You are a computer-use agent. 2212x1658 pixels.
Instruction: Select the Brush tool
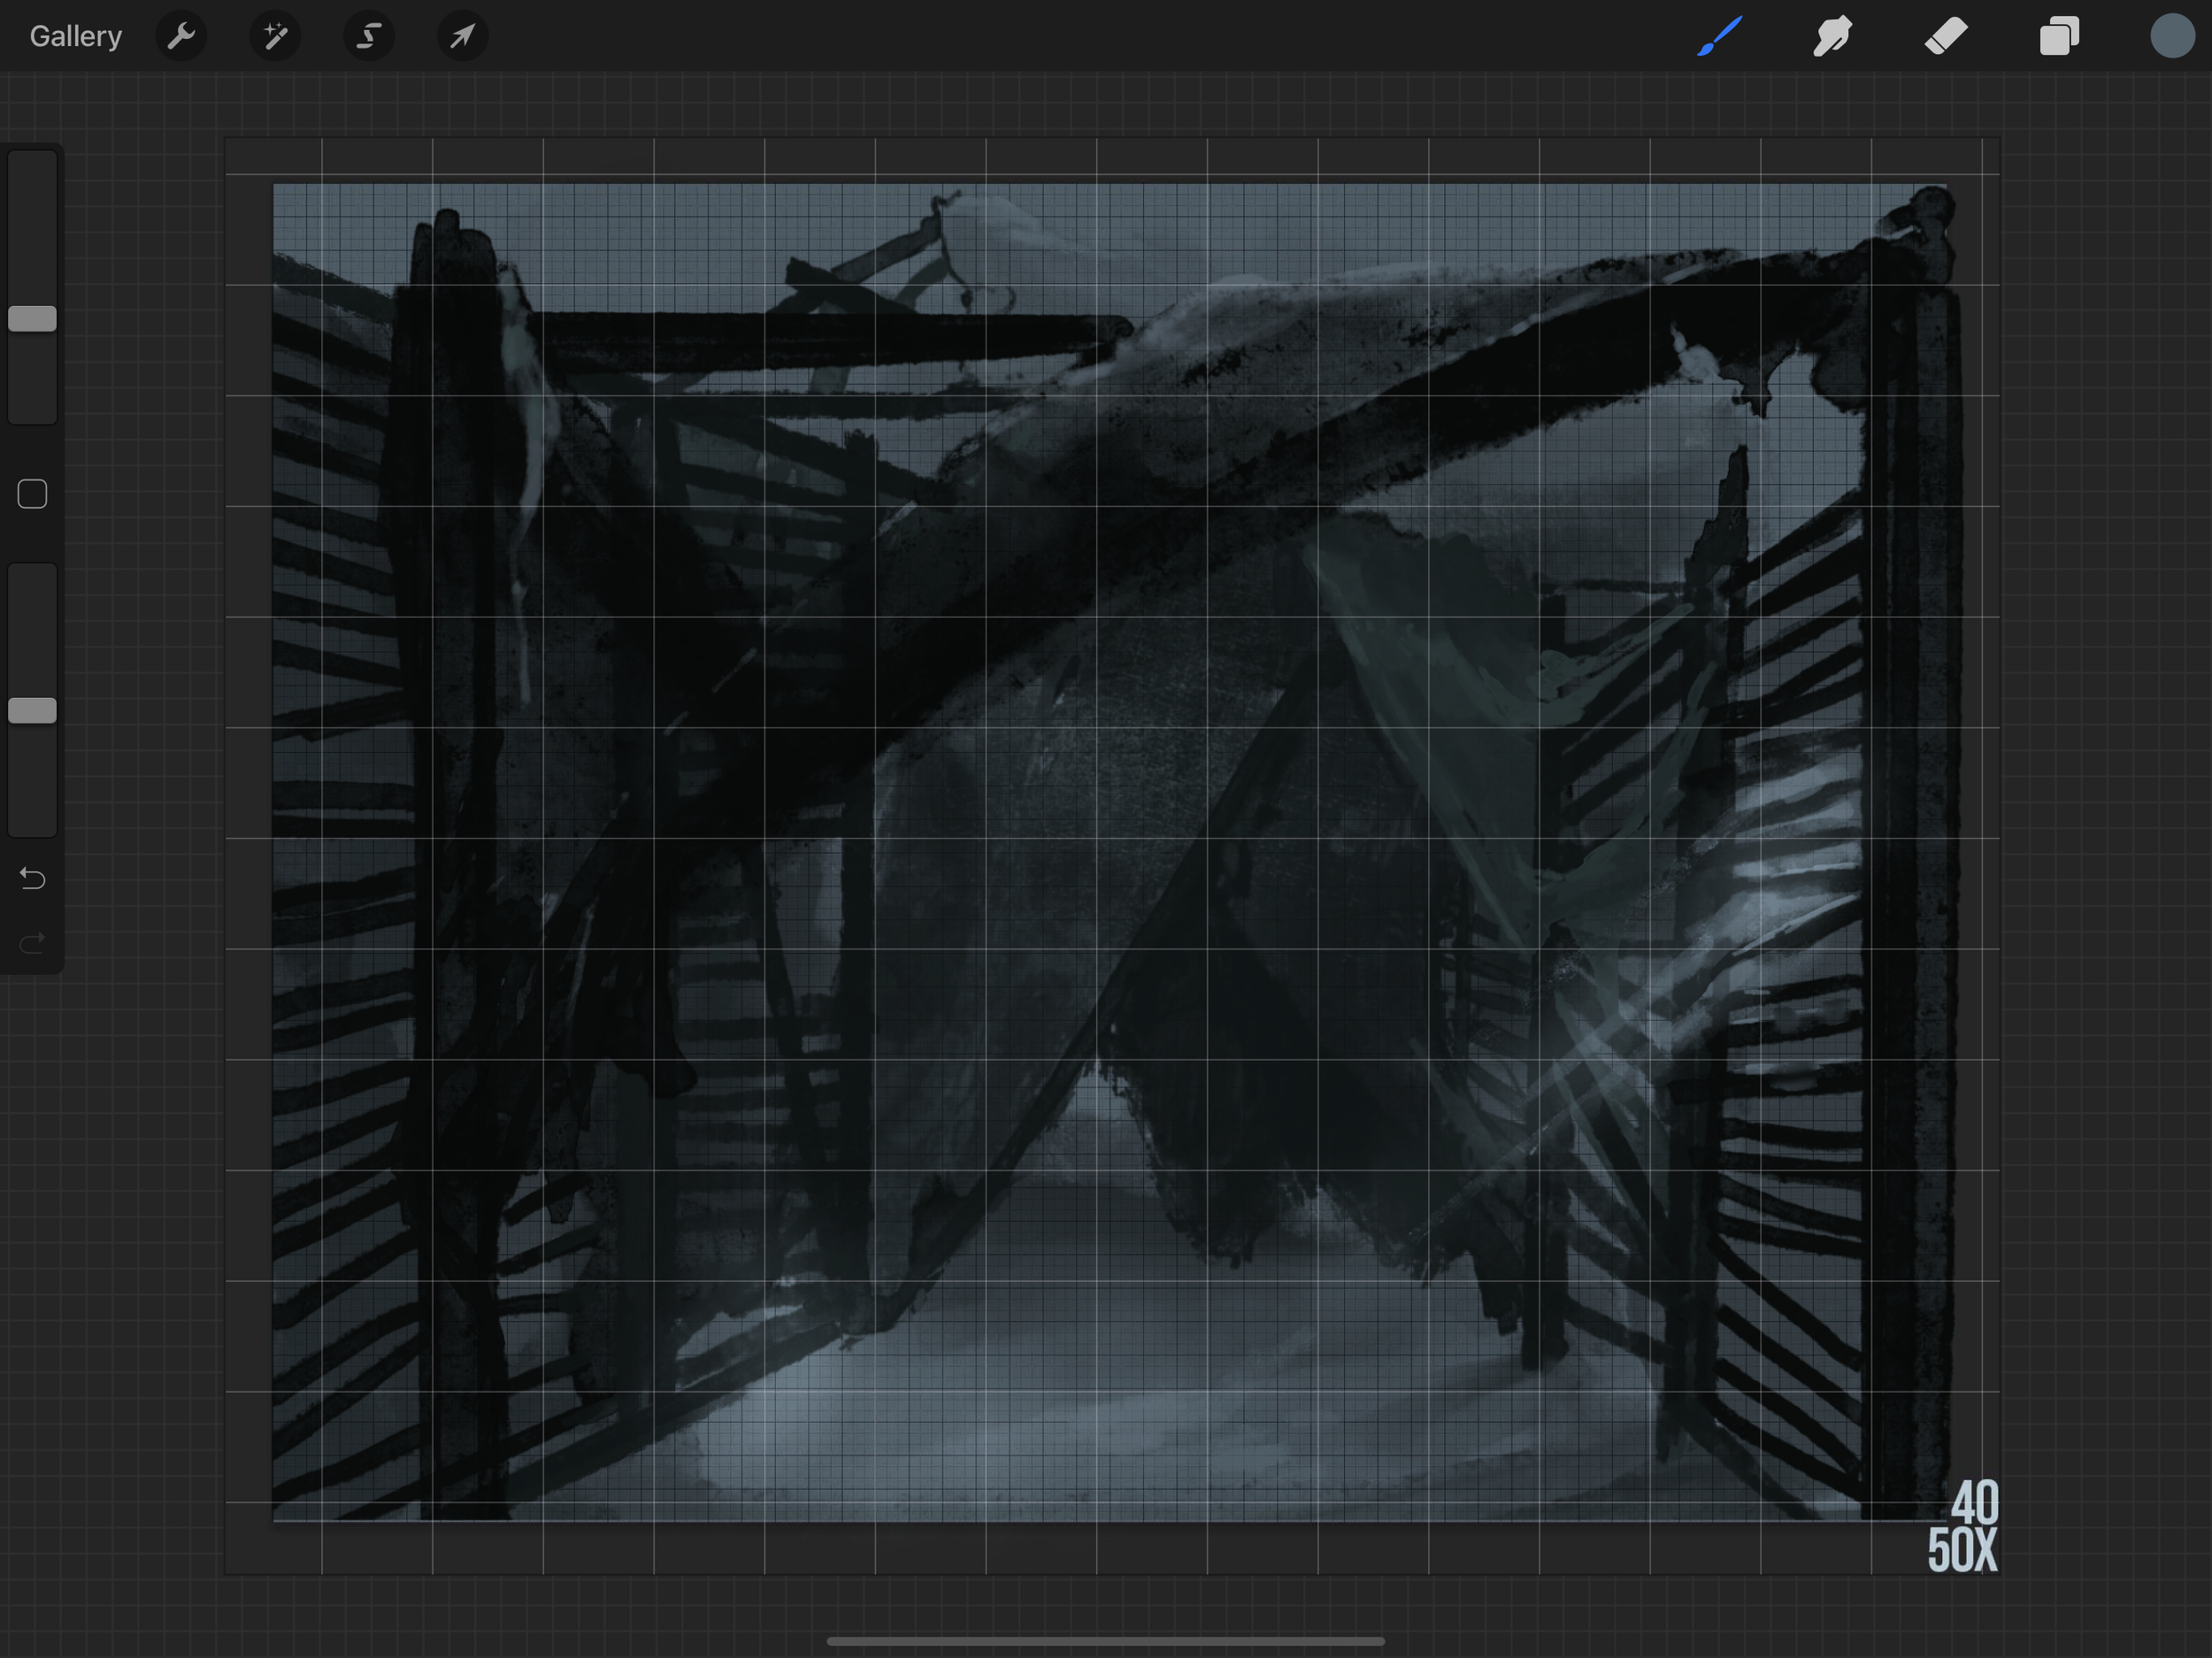(x=1720, y=36)
